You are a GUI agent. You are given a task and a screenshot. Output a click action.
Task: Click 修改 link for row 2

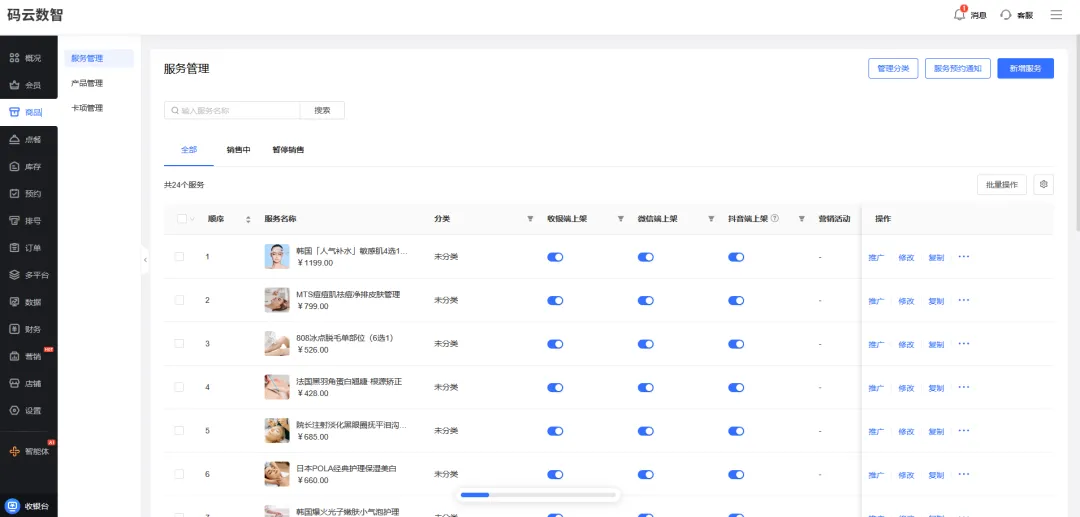point(906,301)
